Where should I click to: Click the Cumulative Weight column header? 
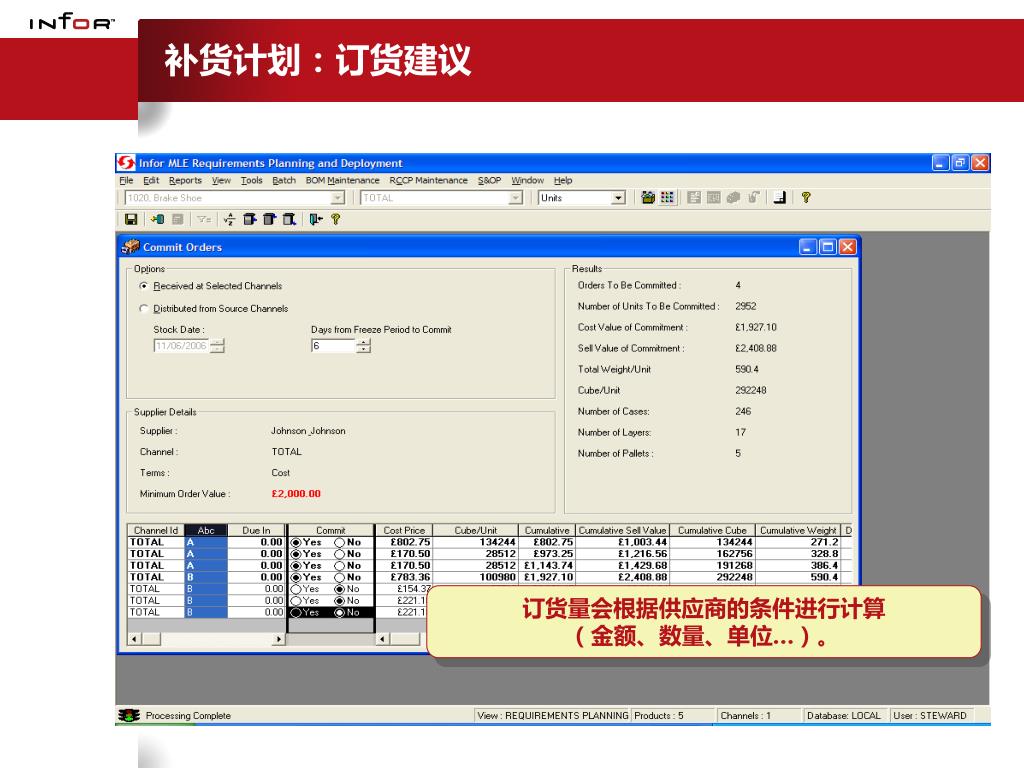tap(798, 530)
